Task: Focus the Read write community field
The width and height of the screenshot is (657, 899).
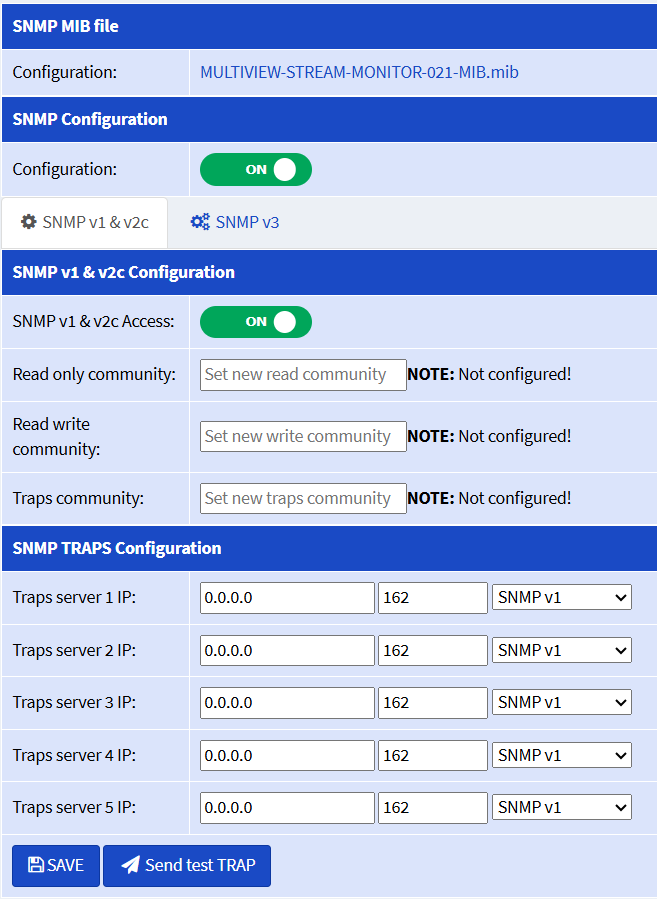Action: pos(303,436)
